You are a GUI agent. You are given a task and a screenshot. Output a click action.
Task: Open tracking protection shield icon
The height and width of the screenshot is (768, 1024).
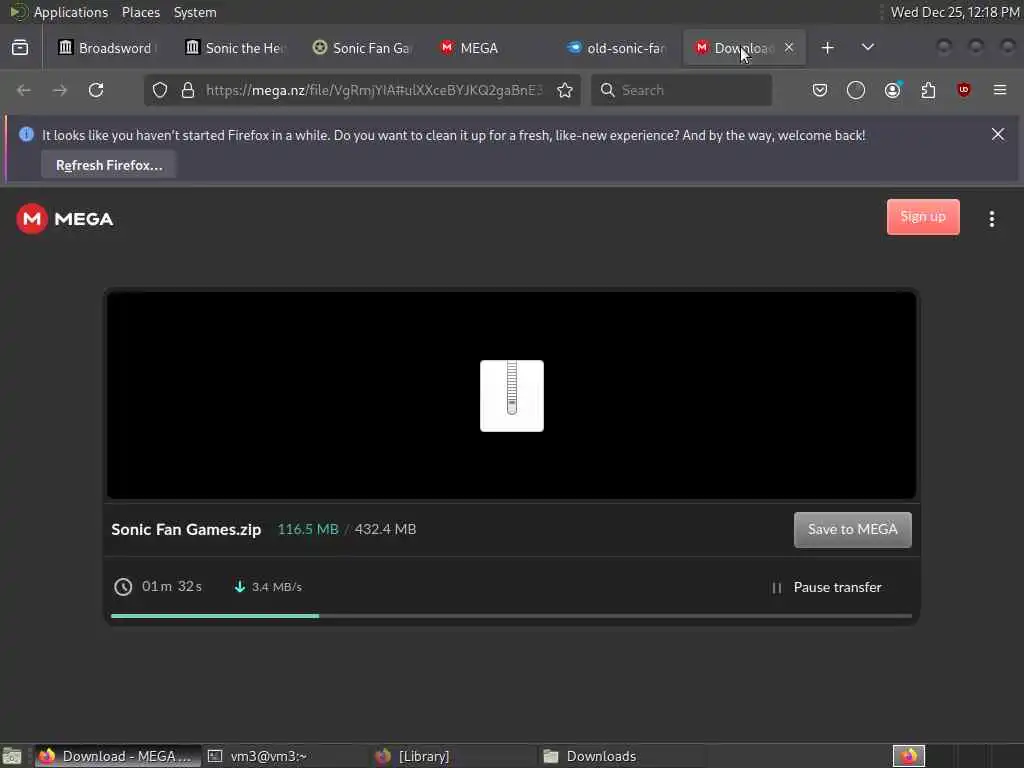coord(160,90)
